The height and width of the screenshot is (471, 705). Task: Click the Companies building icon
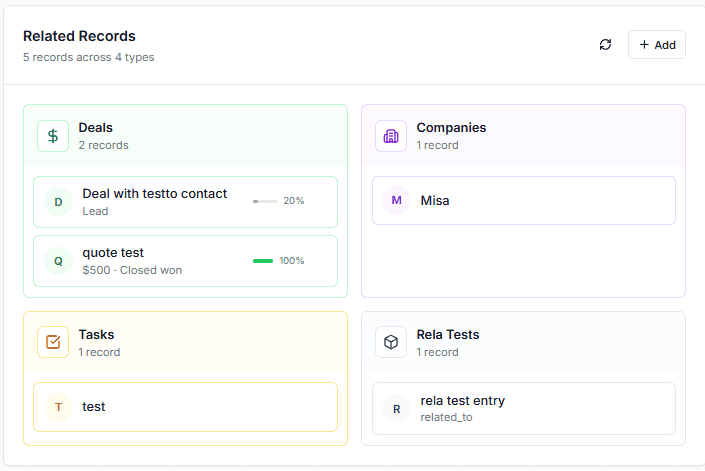(x=391, y=136)
